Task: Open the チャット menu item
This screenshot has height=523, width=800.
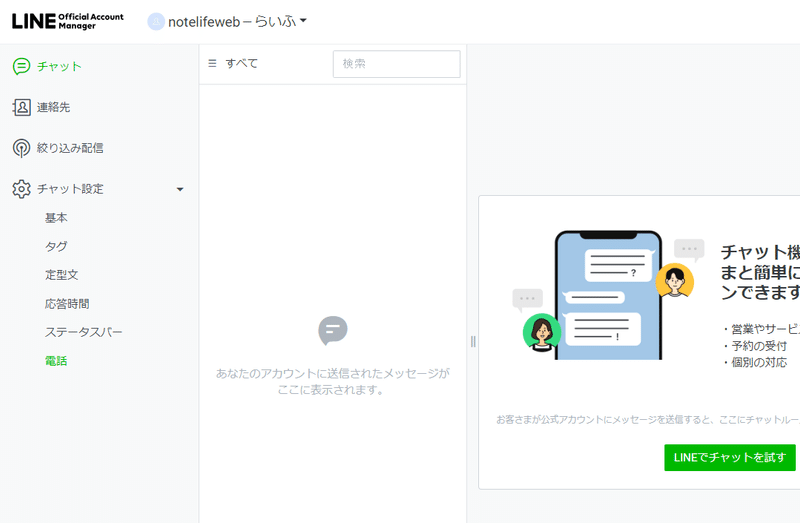Action: click(x=59, y=66)
